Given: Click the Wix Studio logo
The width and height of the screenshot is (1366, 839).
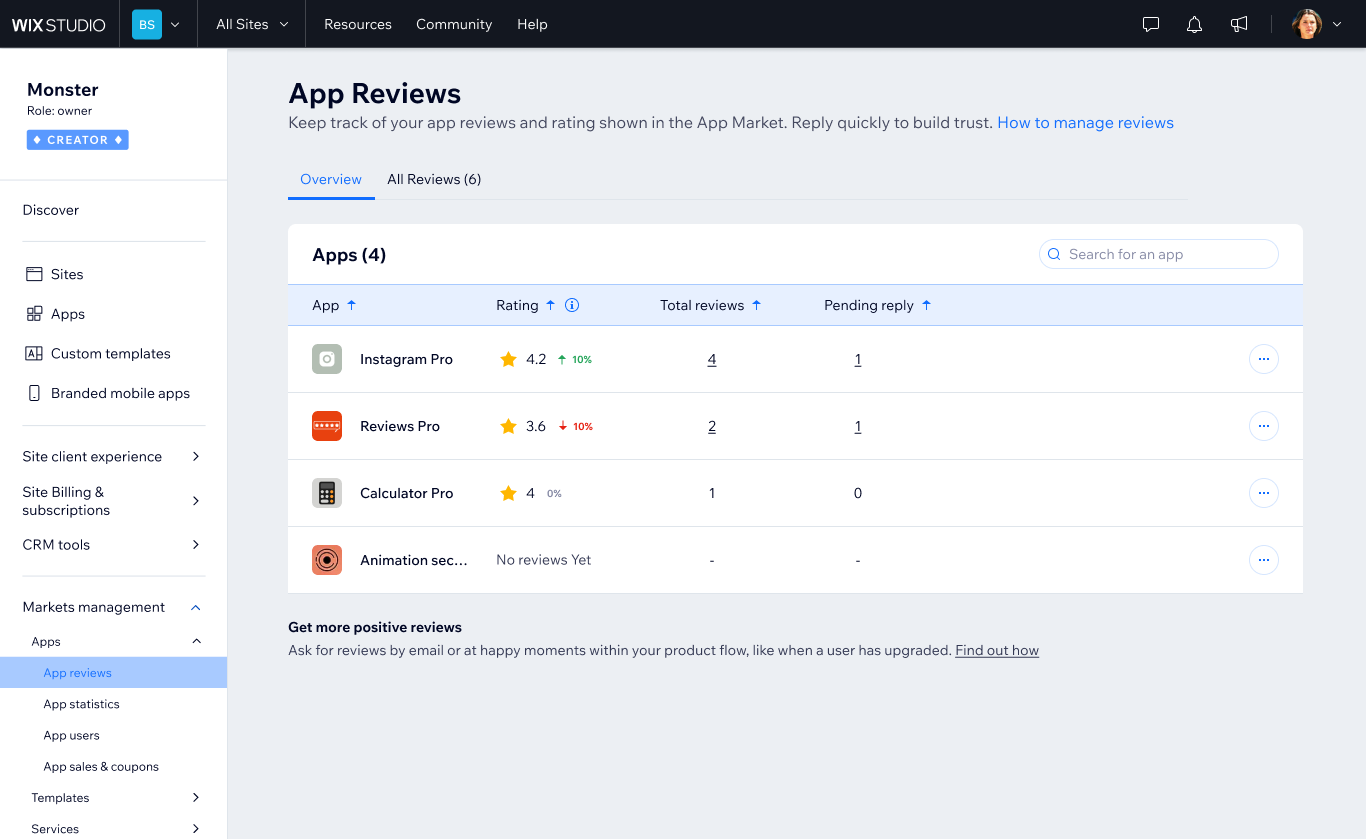Looking at the screenshot, I should pos(59,25).
